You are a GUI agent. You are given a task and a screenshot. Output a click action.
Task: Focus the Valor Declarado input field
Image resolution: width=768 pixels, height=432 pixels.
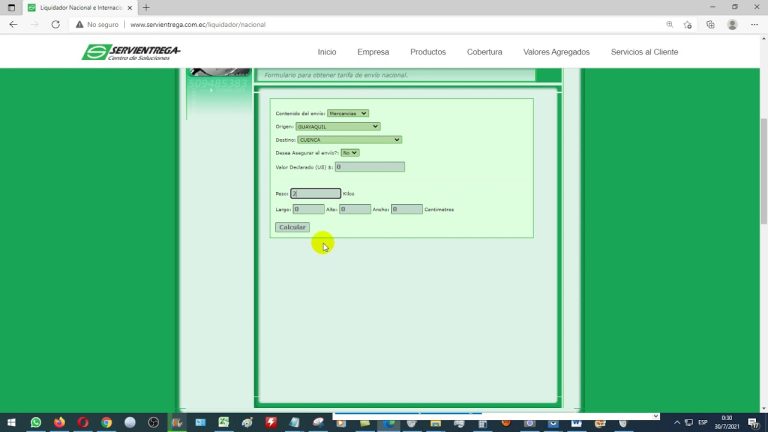tap(370, 167)
